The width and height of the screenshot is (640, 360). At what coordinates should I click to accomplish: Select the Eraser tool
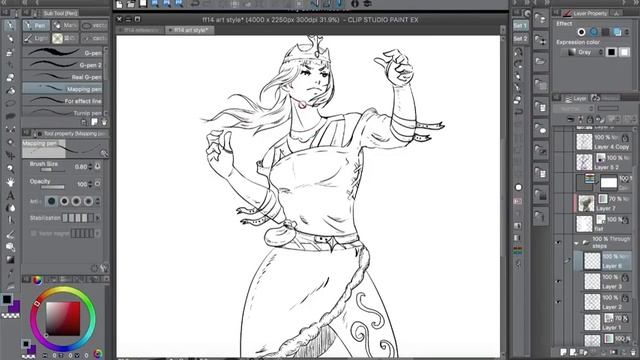click(11, 77)
